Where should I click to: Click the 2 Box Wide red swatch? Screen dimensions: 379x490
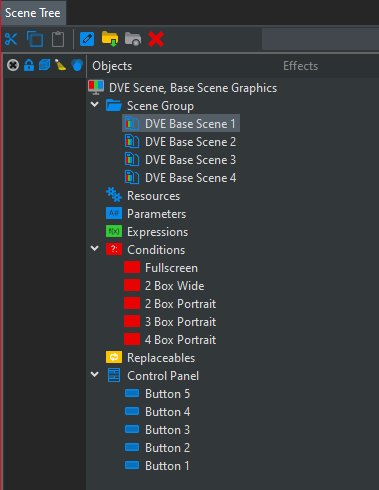(x=132, y=285)
